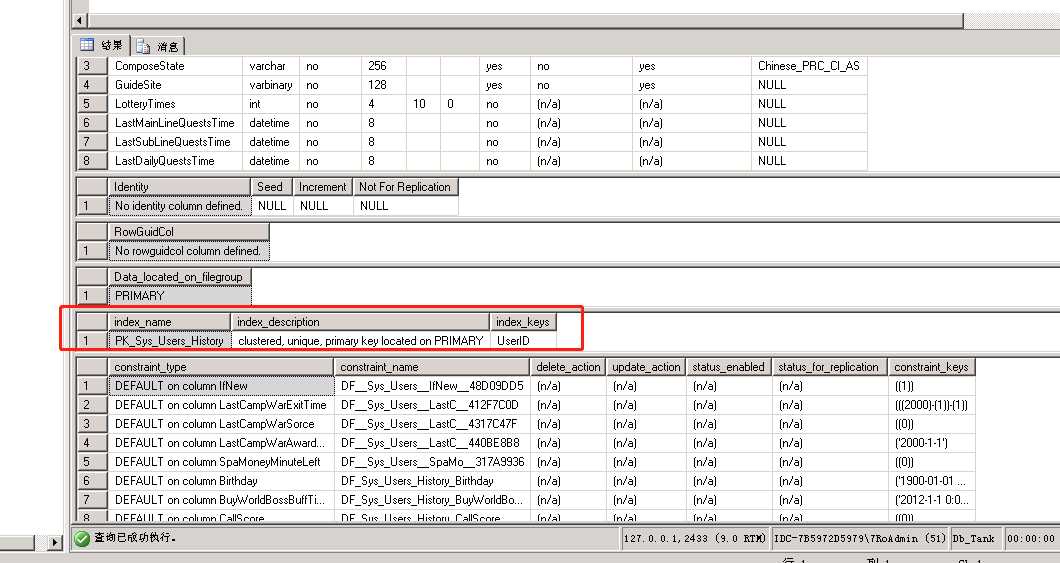This screenshot has height=563, width=1060.
Task: Select the PK_Sys_Users_History index cell
Action: click(x=169, y=341)
